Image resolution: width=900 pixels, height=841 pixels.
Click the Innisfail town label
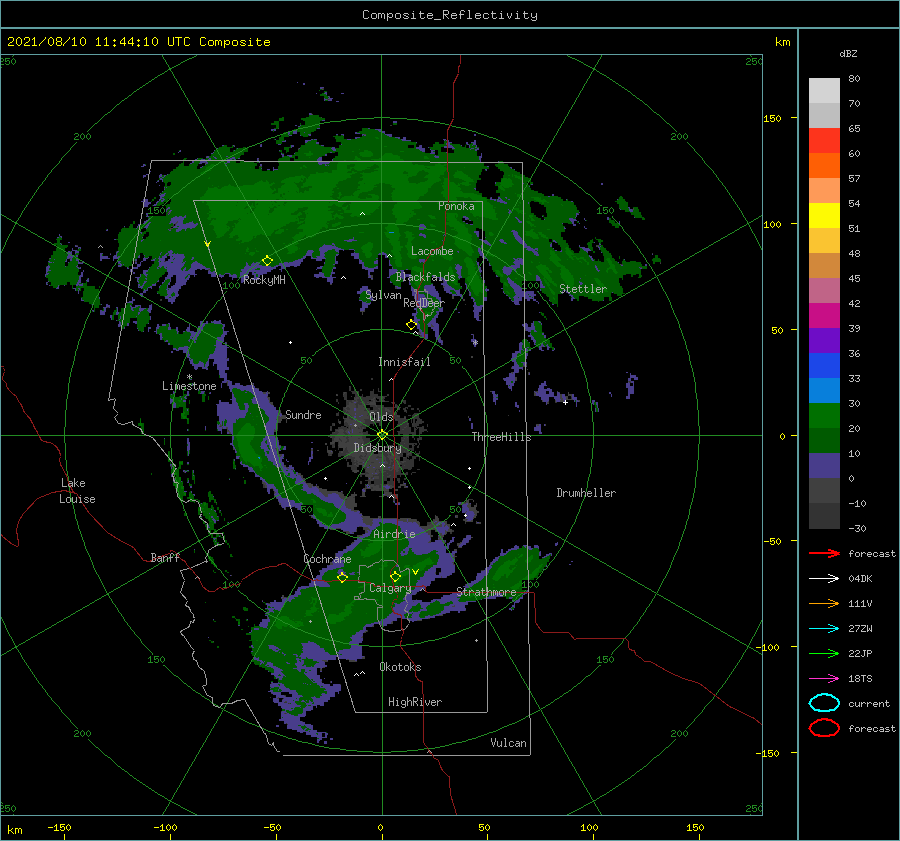pos(404,362)
